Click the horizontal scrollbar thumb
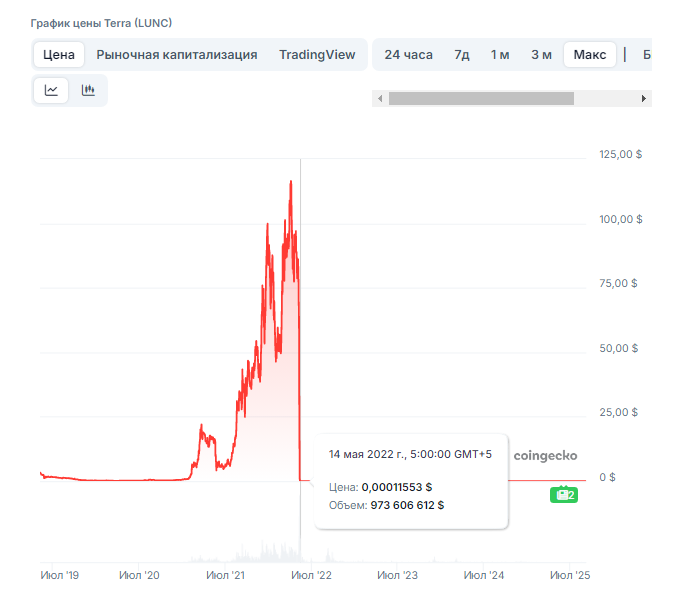This screenshot has width=673, height=595. point(481,98)
